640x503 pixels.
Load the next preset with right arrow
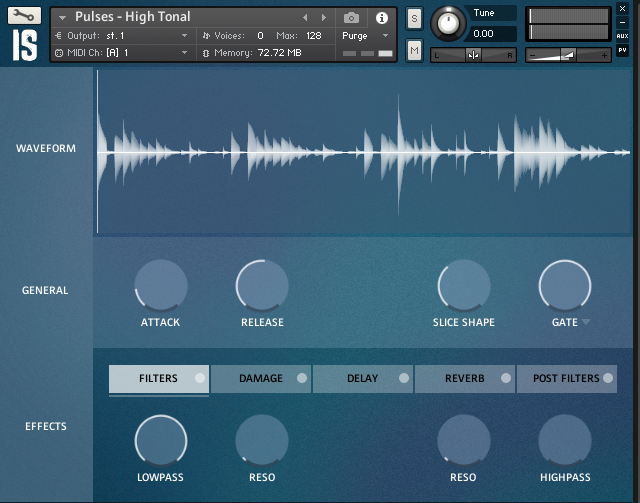point(324,18)
